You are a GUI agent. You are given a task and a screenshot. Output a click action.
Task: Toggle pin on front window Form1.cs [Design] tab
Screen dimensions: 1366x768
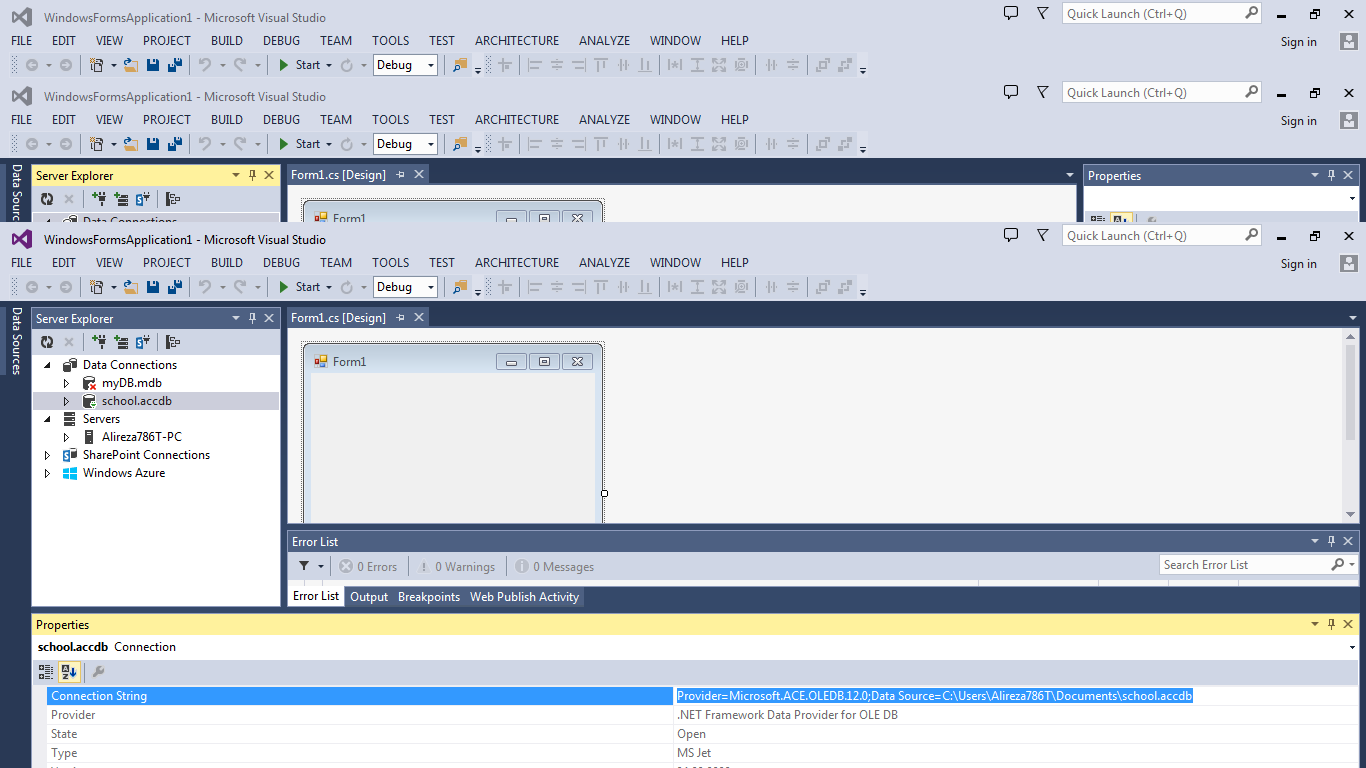point(401,317)
